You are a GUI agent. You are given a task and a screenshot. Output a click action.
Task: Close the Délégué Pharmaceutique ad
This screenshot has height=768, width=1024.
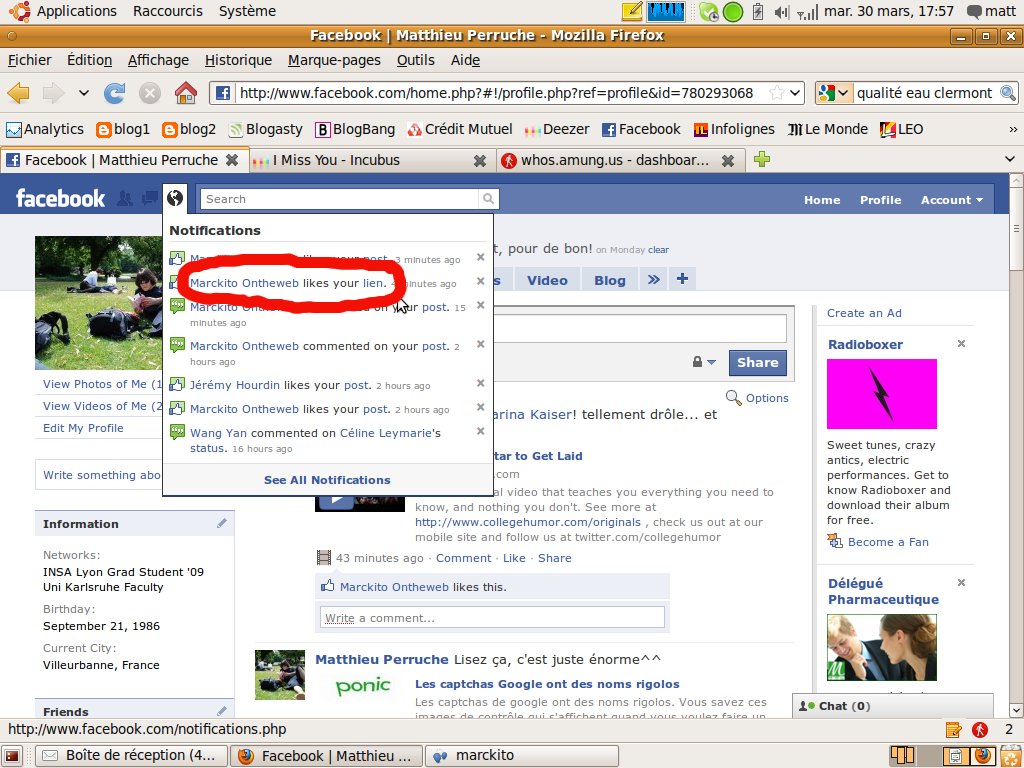point(961,583)
